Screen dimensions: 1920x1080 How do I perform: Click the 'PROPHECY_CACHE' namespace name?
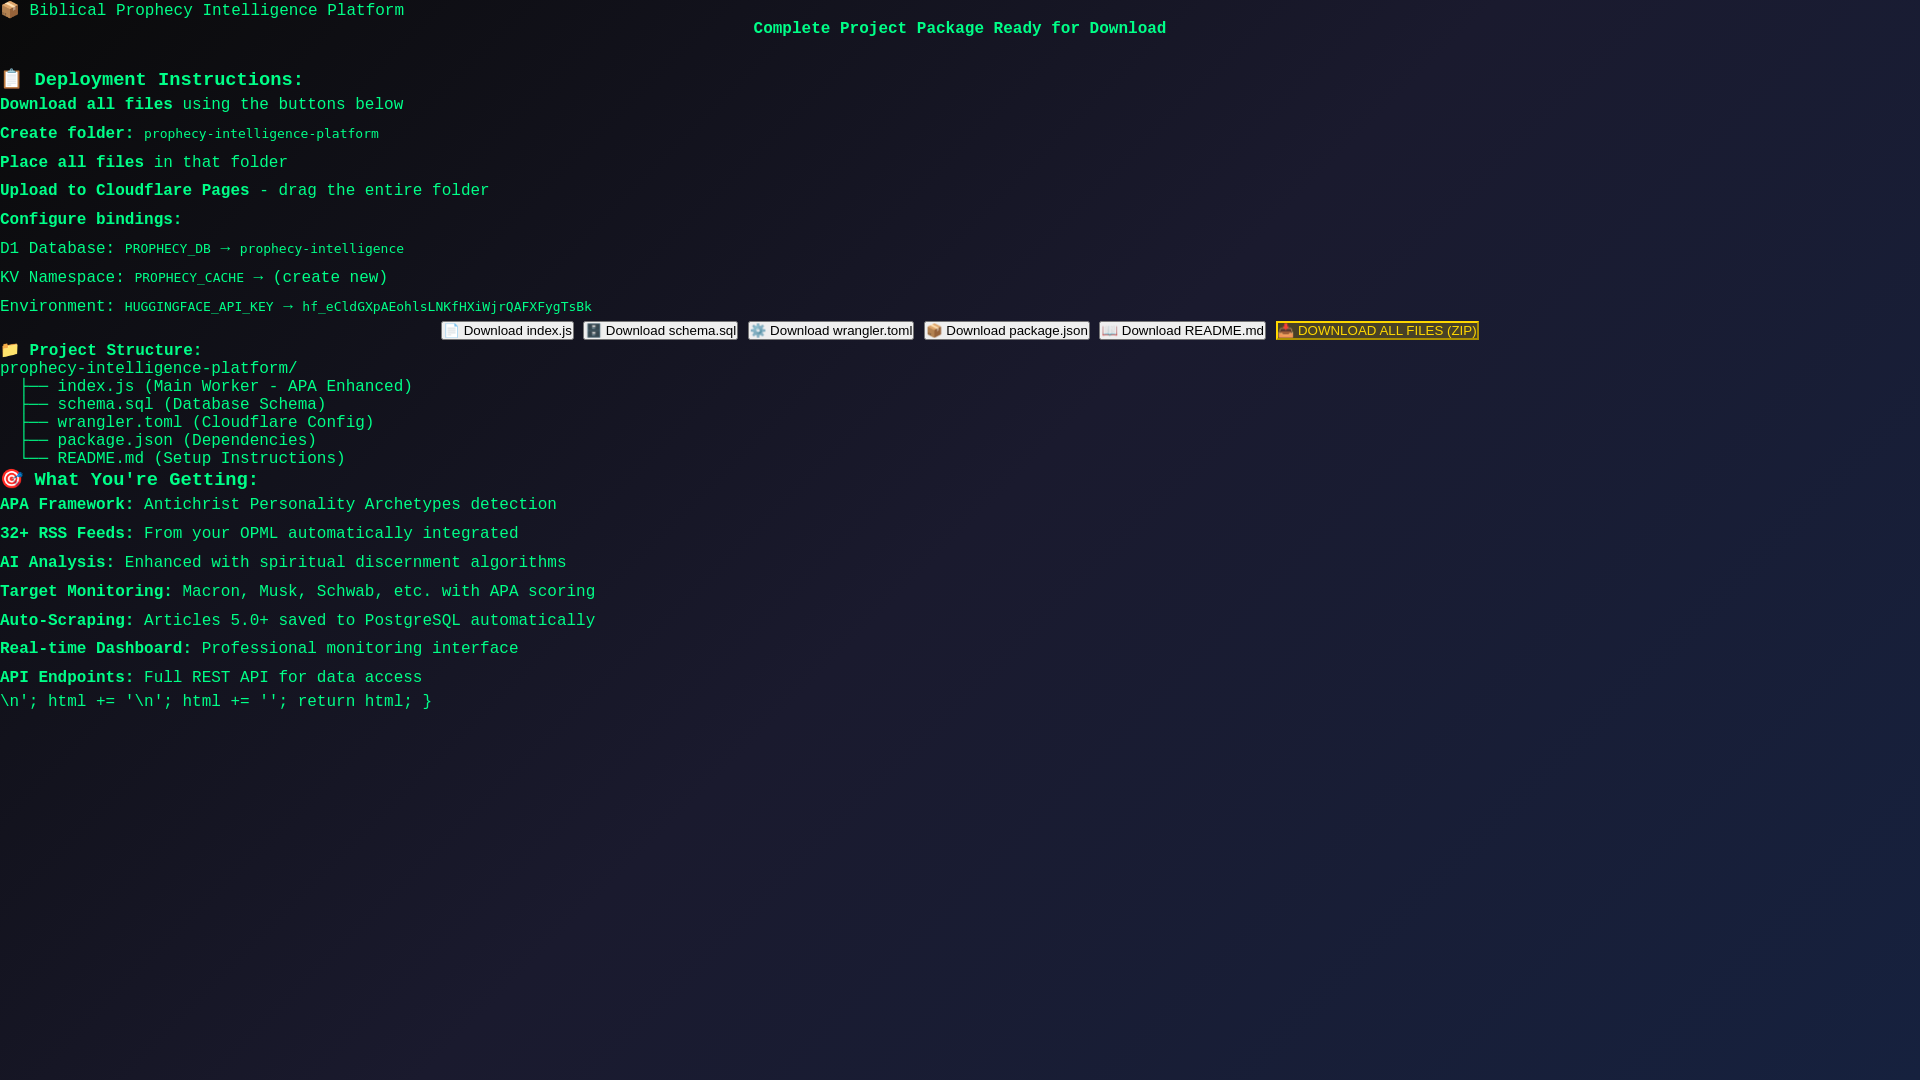[x=189, y=278]
